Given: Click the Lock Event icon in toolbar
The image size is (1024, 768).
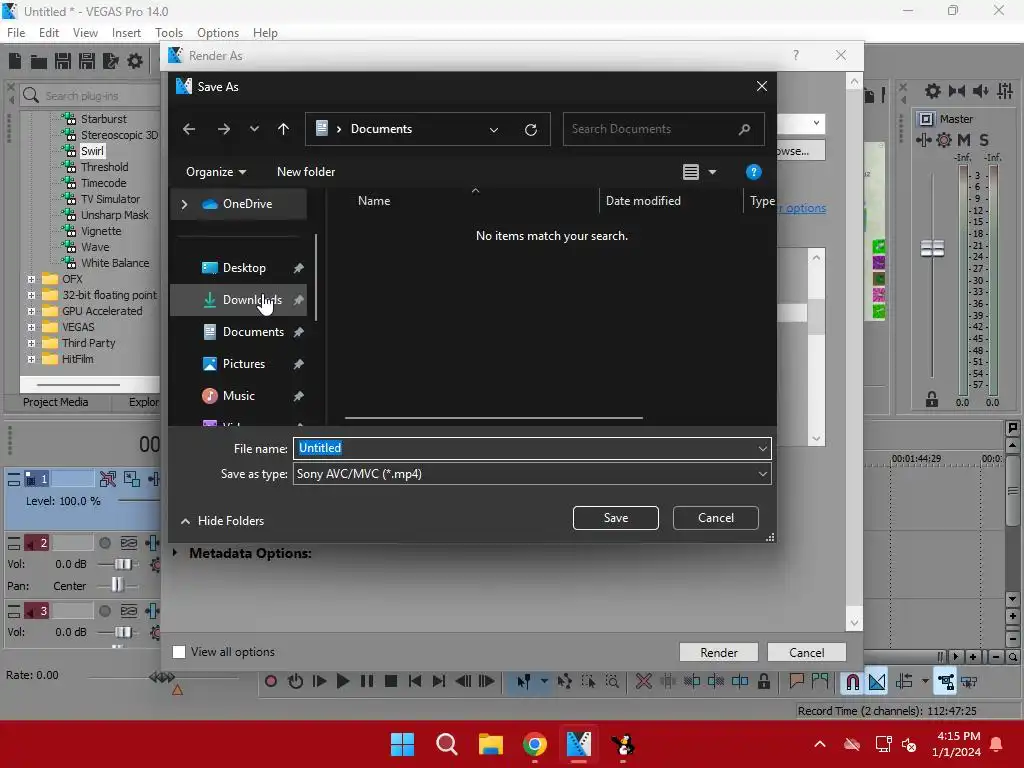Looking at the screenshot, I should (x=763, y=682).
